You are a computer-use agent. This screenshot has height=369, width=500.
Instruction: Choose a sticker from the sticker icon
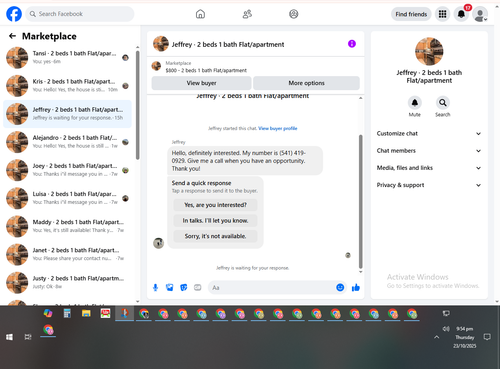[x=184, y=287]
